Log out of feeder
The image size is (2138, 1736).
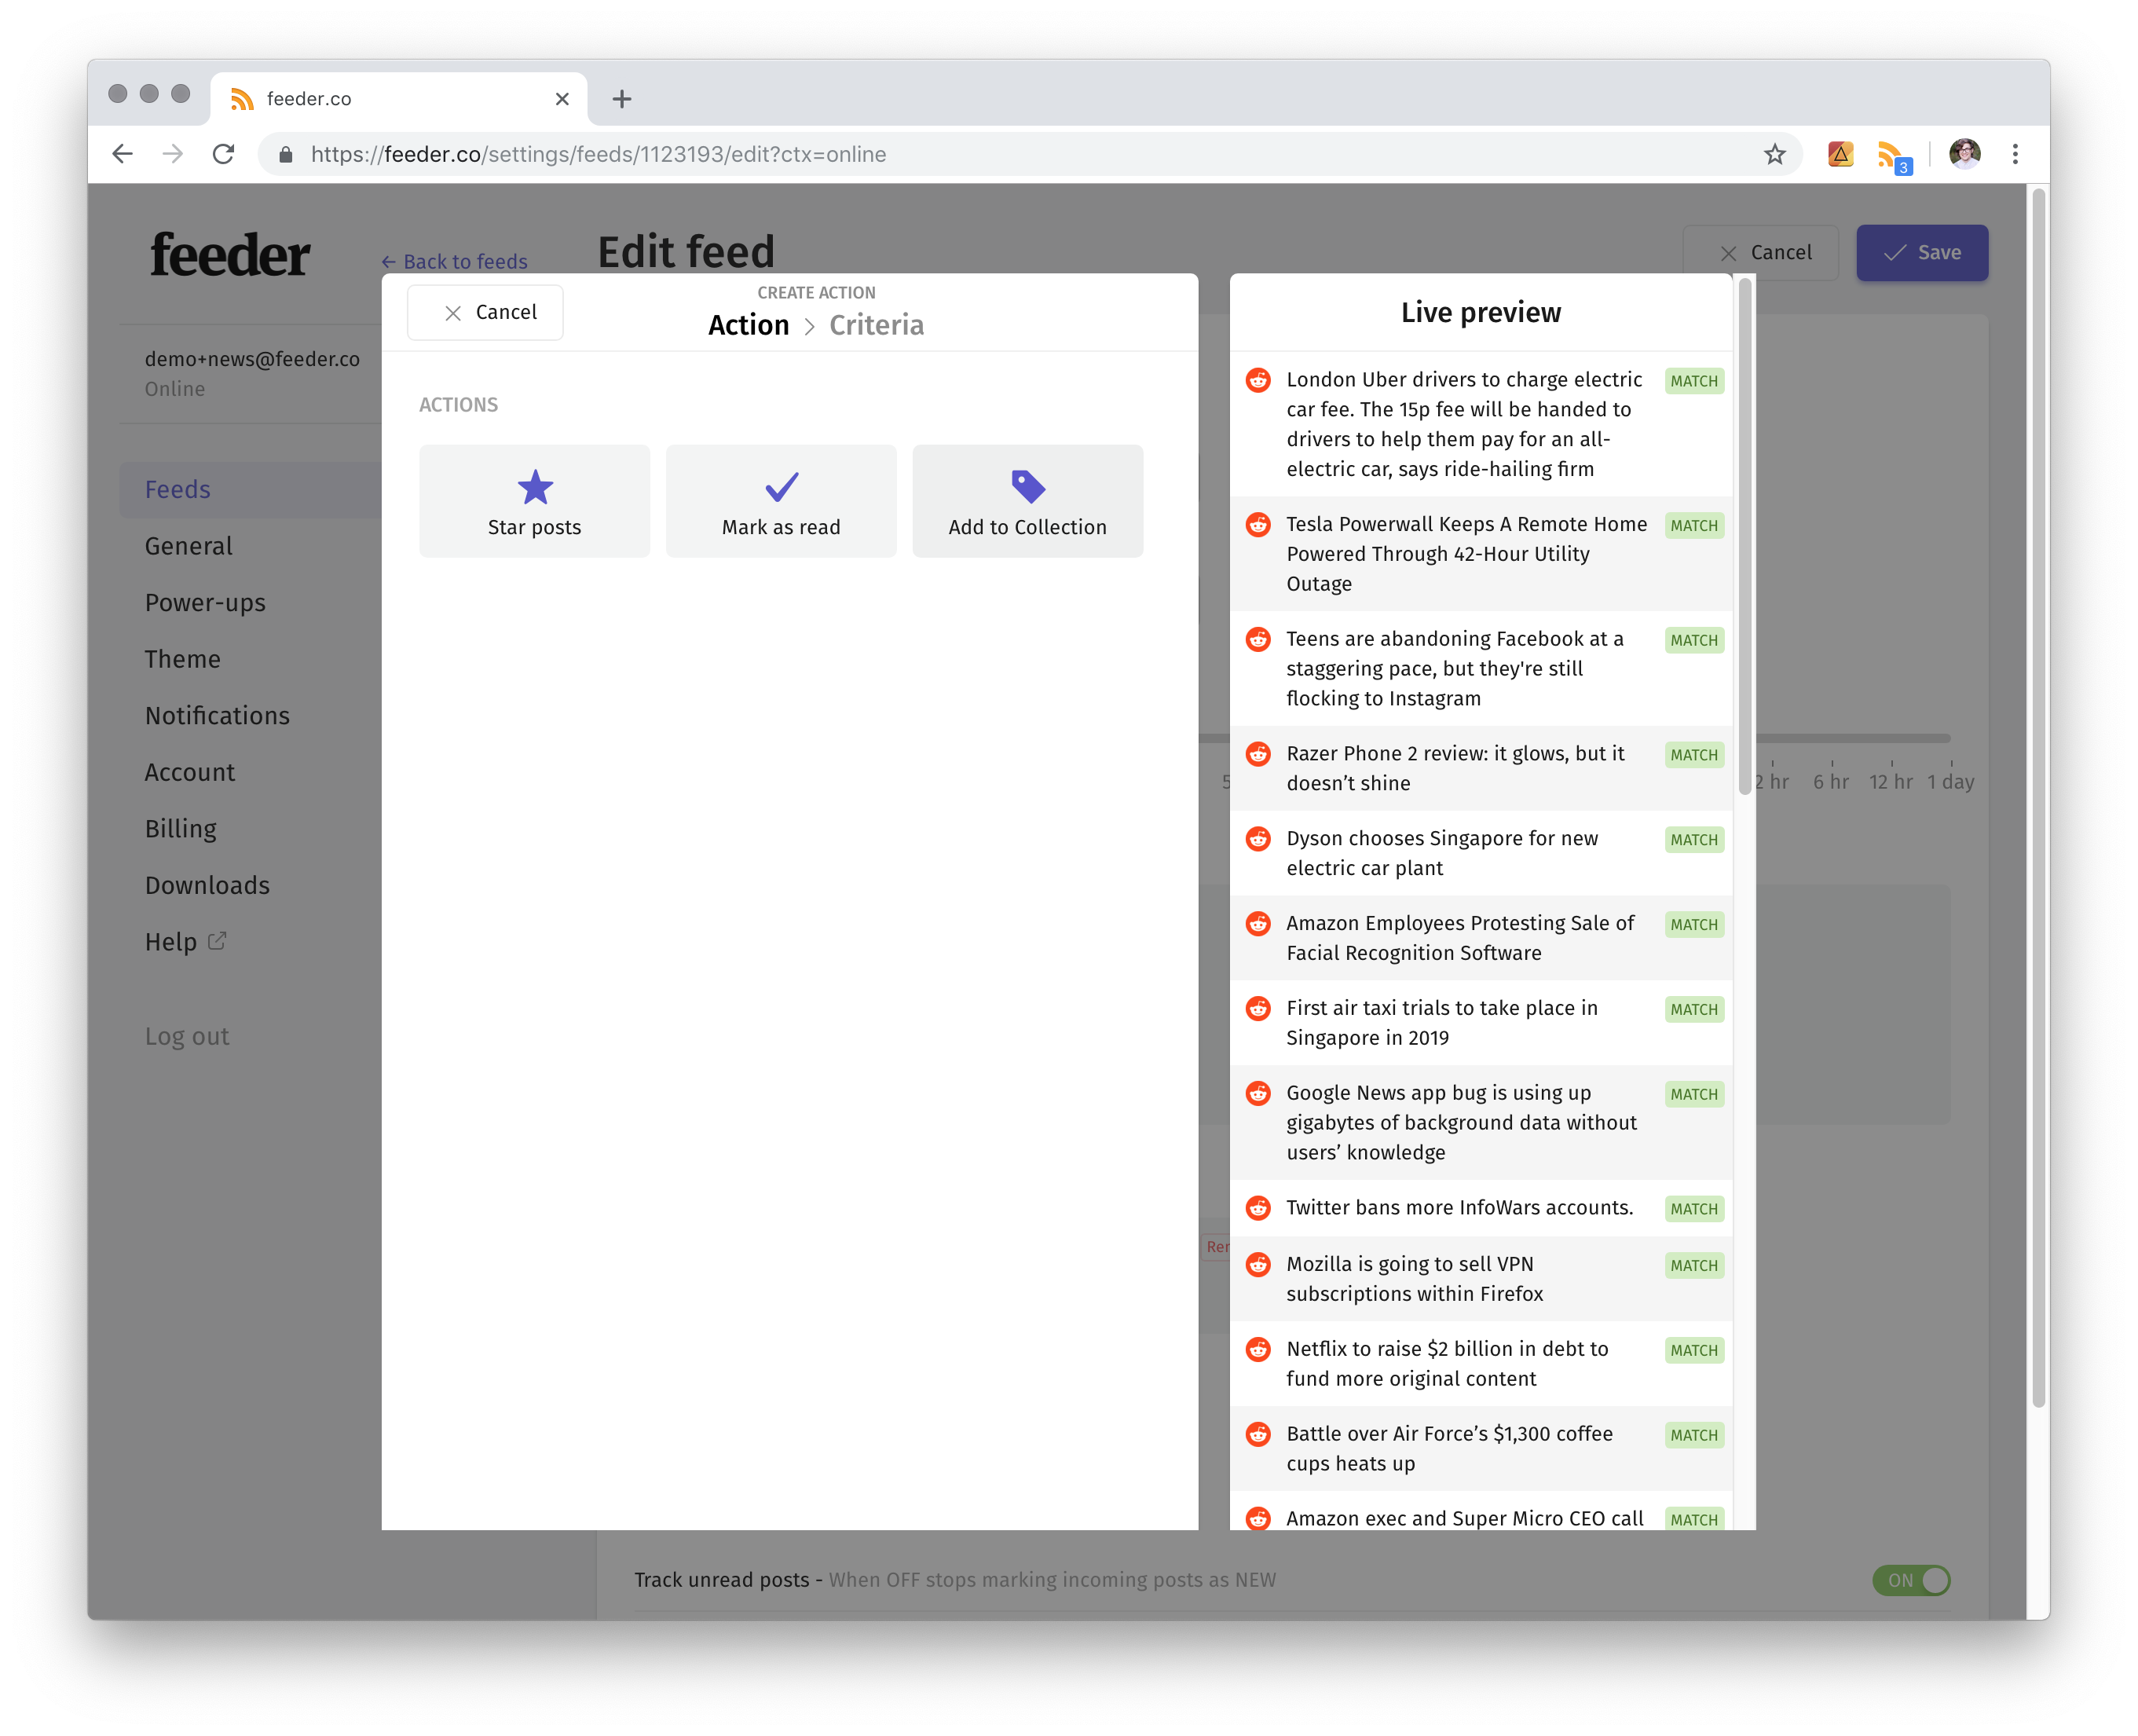tap(187, 1037)
